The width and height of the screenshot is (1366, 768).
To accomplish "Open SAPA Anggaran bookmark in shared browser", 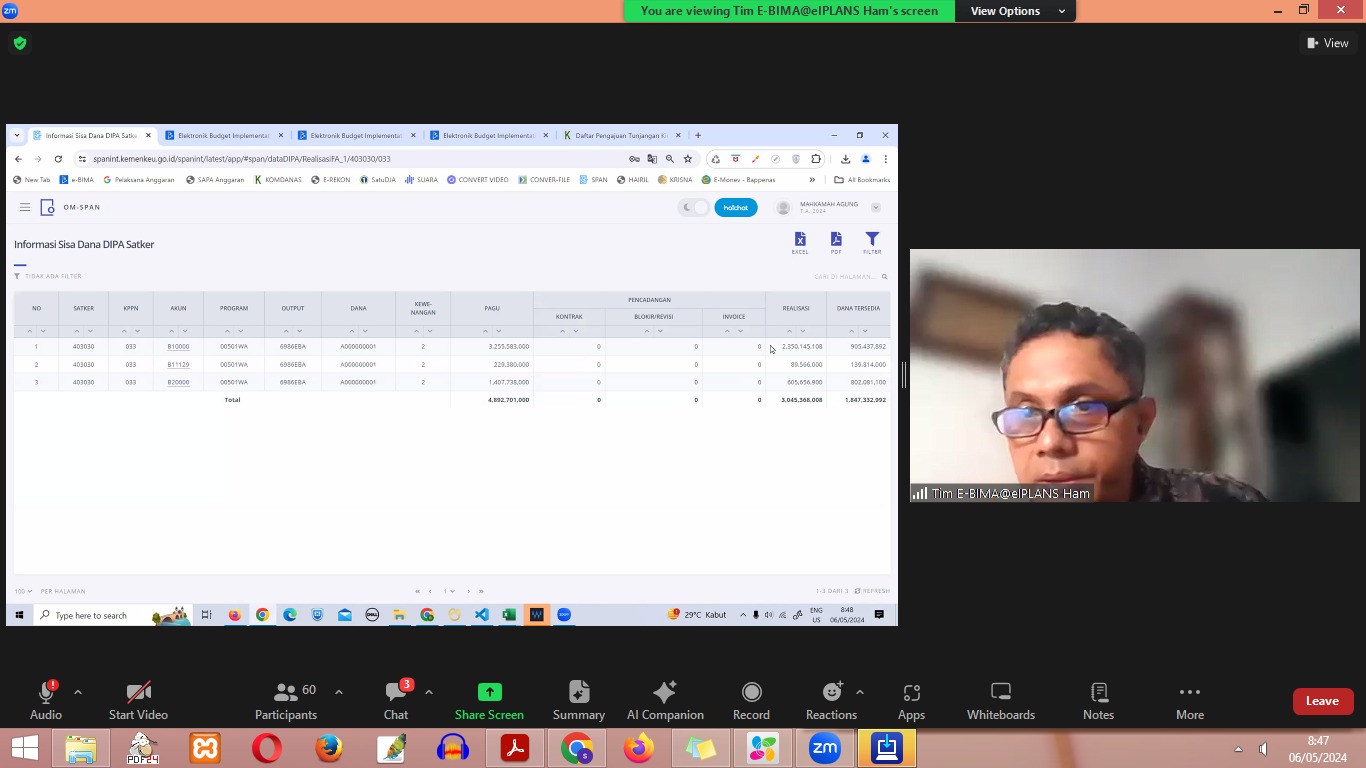I will (215, 180).
